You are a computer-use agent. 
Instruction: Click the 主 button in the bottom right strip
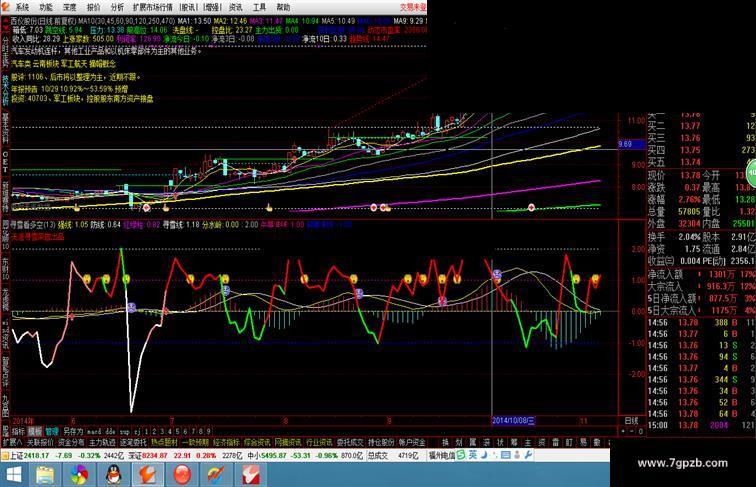click(x=528, y=442)
